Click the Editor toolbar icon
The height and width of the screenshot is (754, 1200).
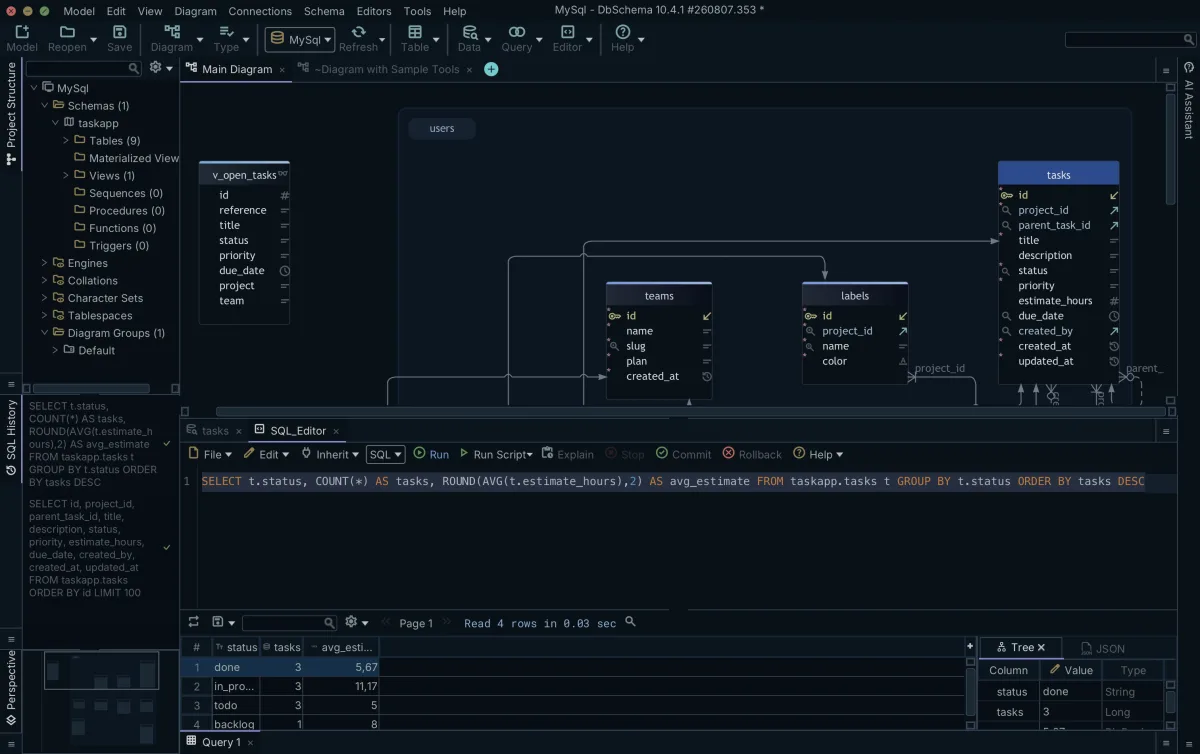(567, 32)
